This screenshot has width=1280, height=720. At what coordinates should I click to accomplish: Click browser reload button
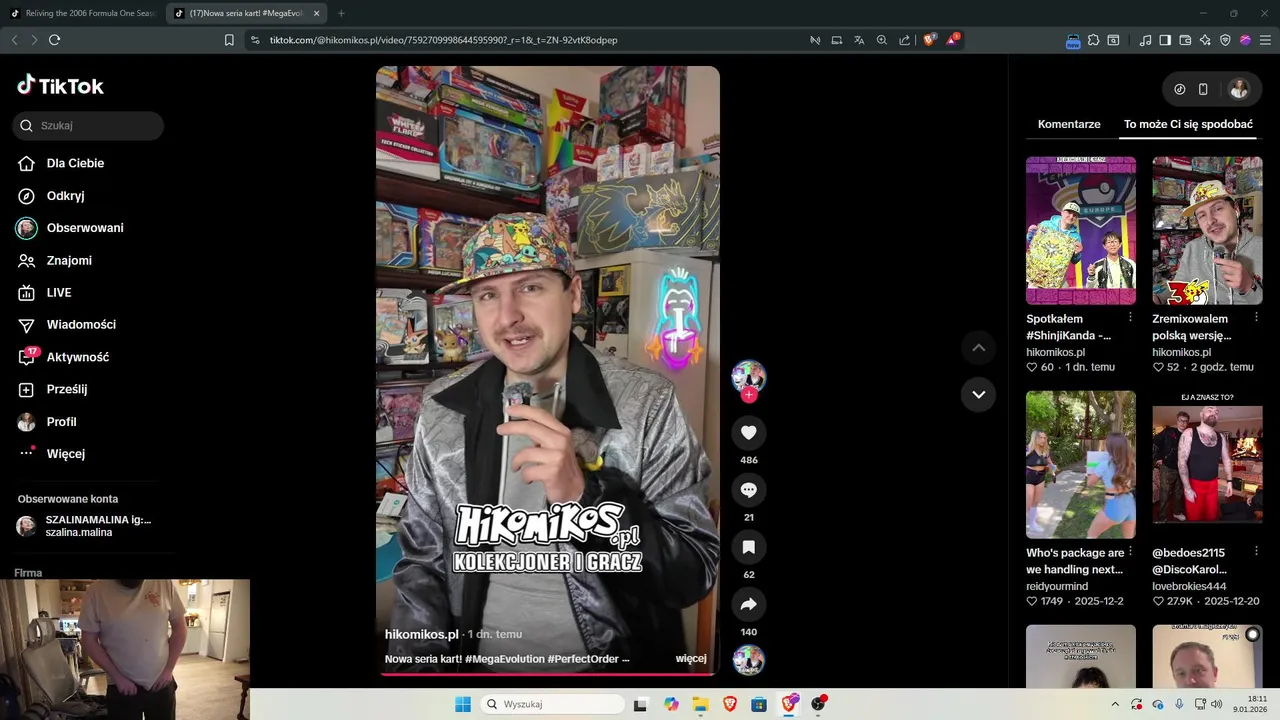tap(55, 40)
